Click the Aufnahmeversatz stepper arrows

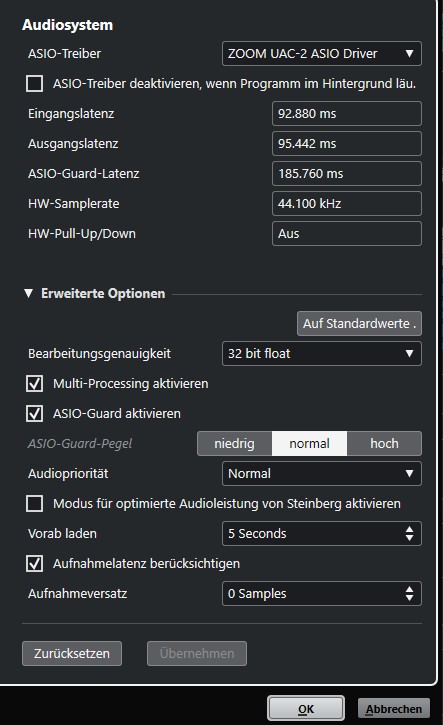pyautogui.click(x=409, y=594)
